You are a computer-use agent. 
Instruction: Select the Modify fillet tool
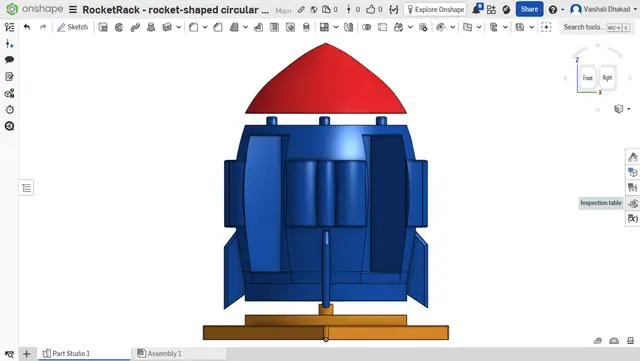[x=441, y=27]
